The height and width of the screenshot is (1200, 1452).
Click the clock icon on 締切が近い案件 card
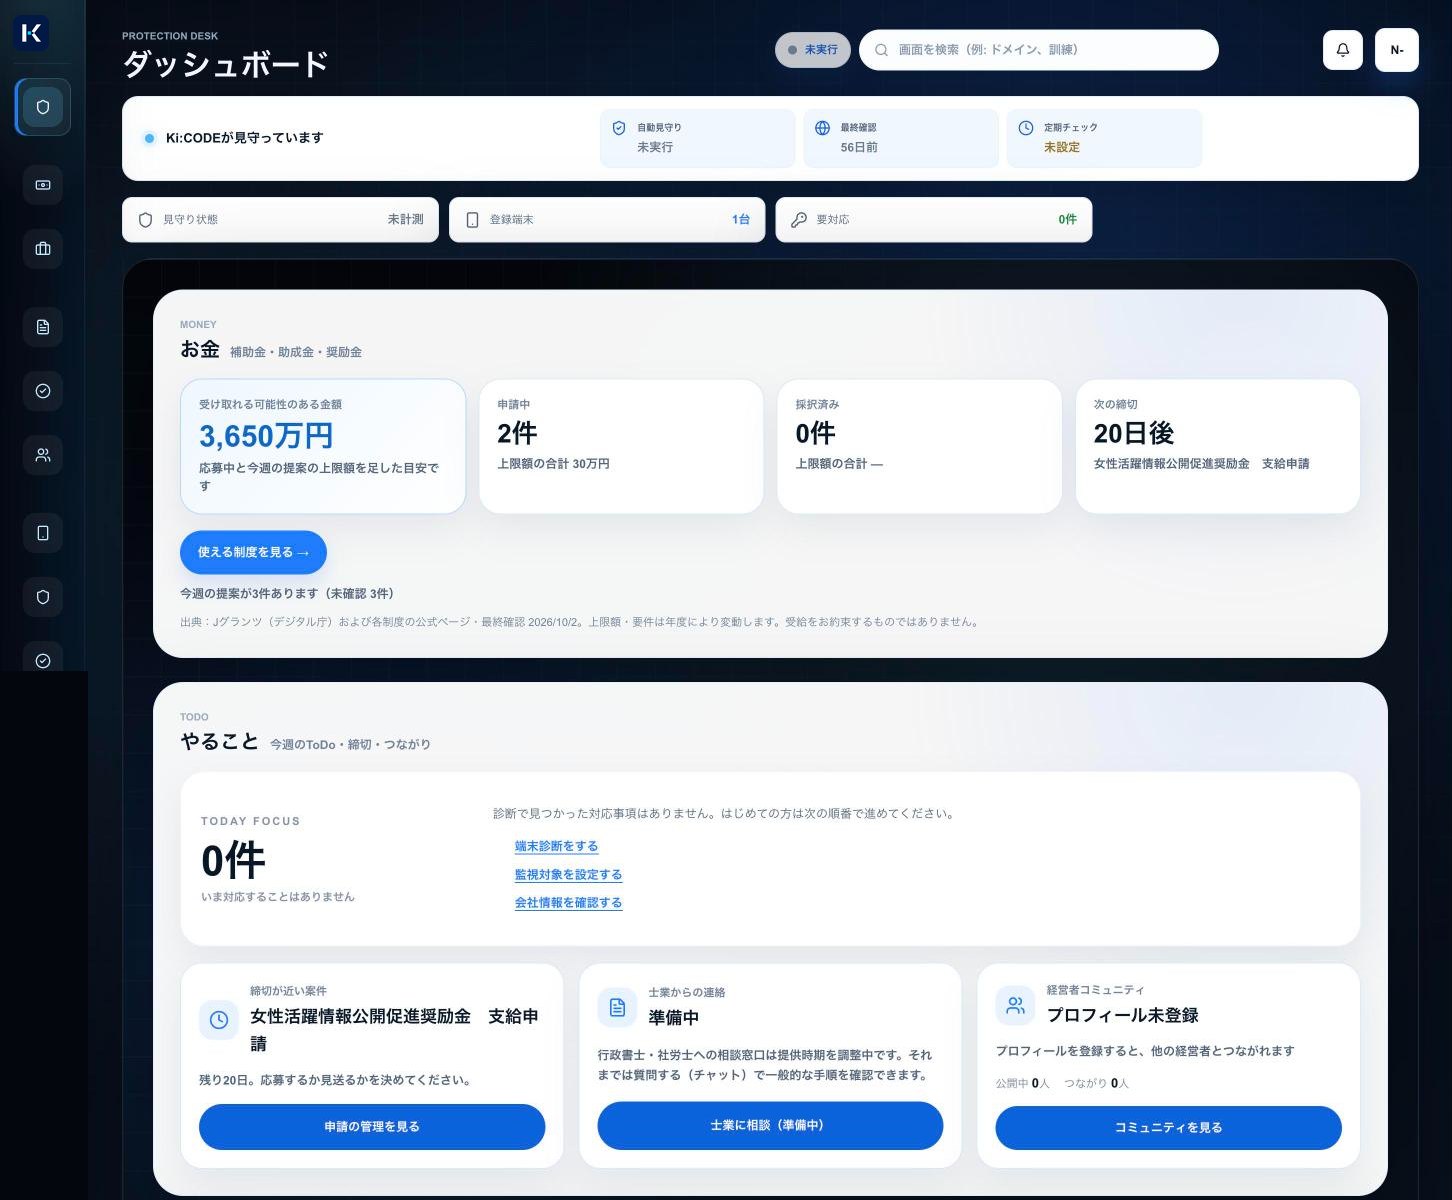219,1020
